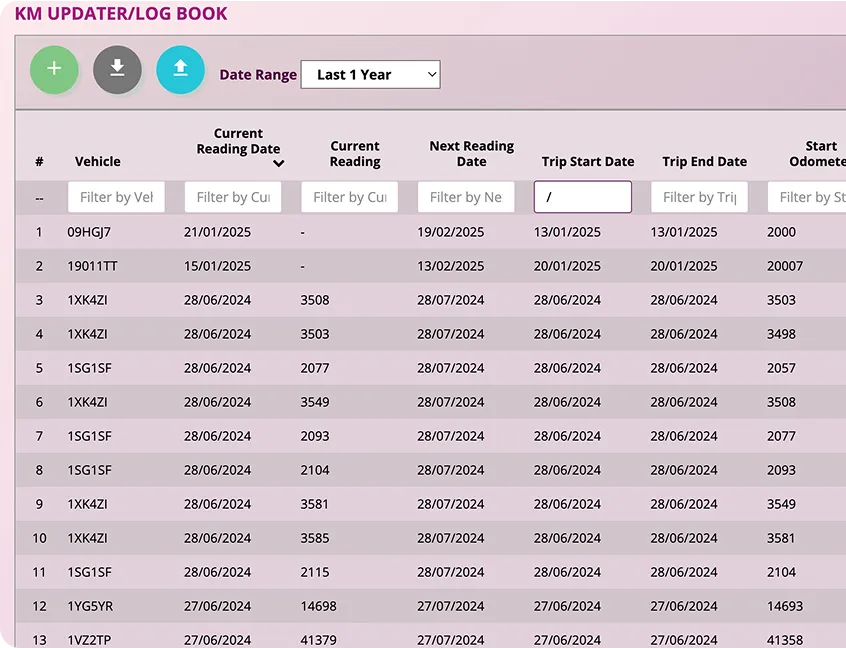Viewport: 846px width, 648px height.
Task: Click current reading value 3503
Action: [315, 334]
